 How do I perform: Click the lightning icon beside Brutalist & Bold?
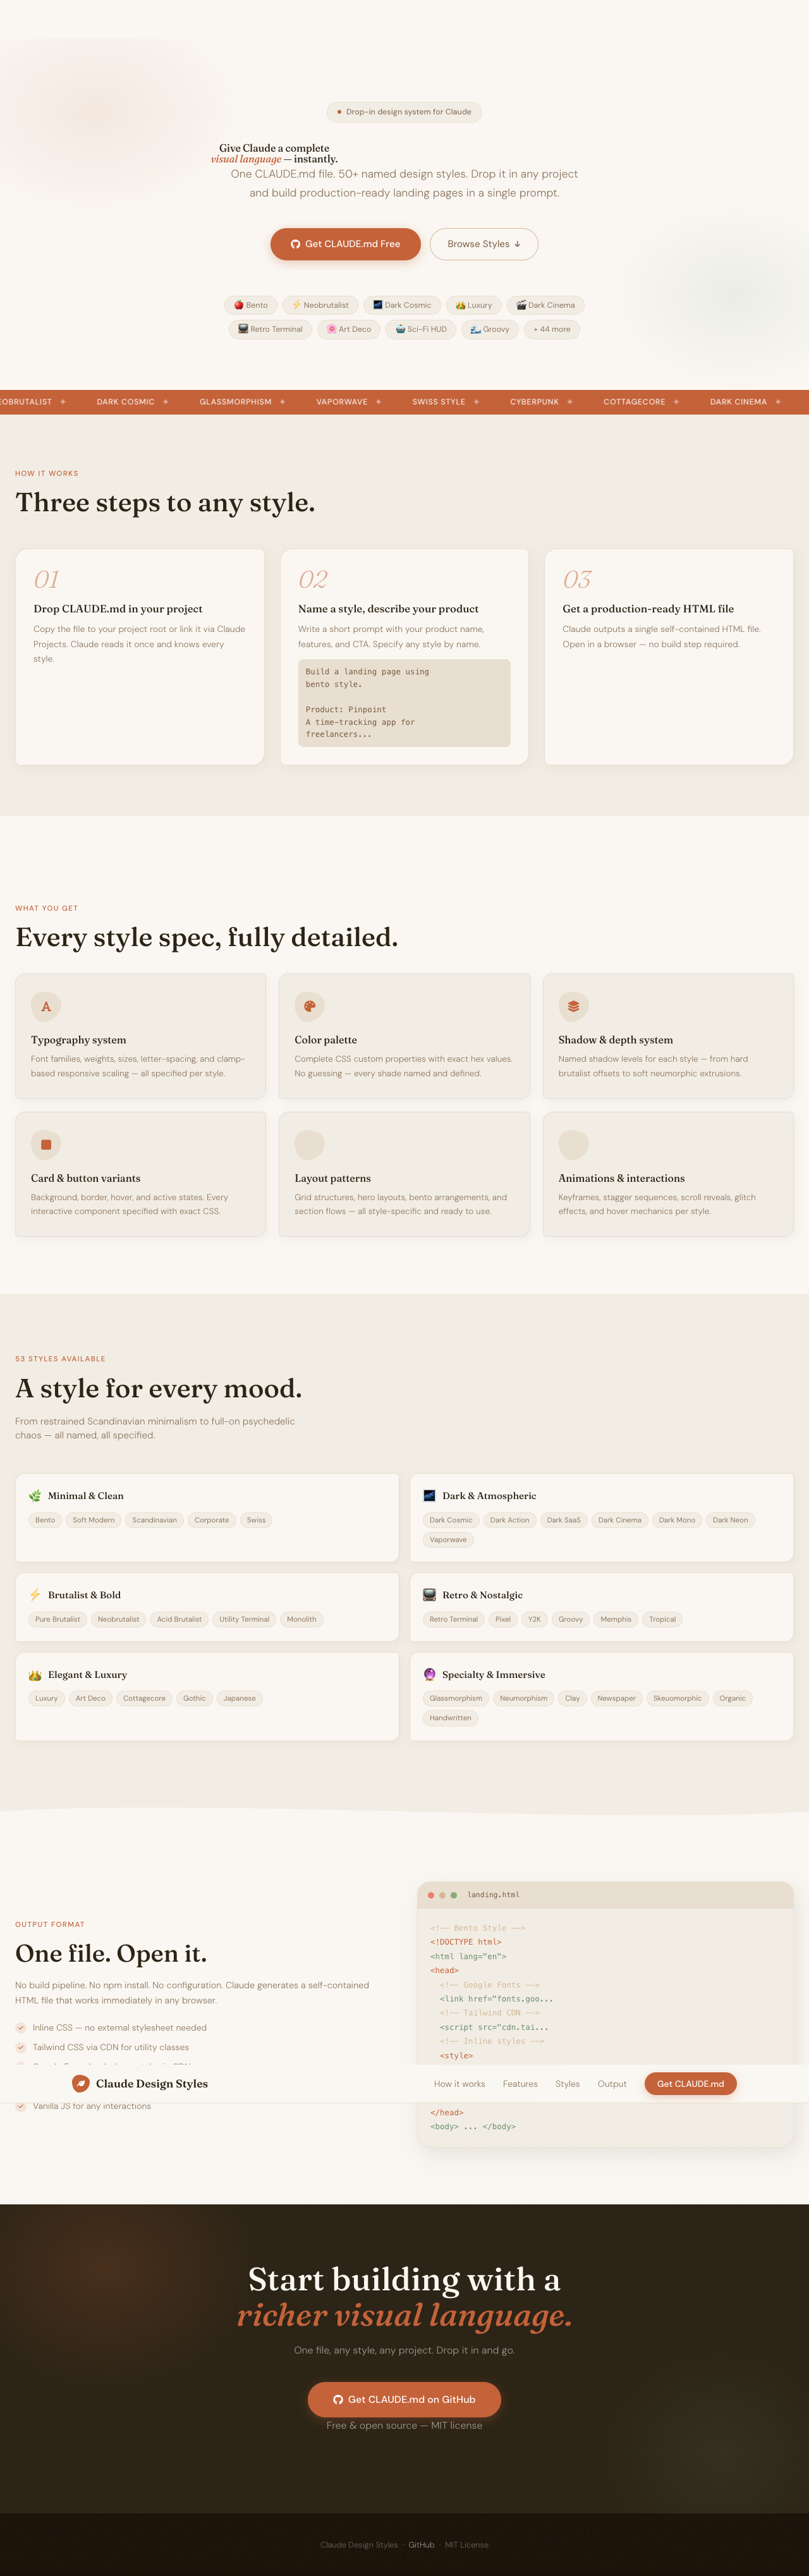tap(35, 1595)
